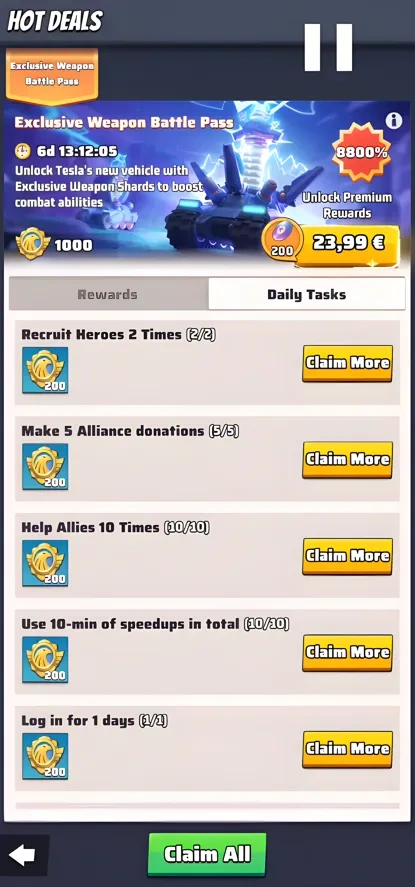The height and width of the screenshot is (887, 415).
Task: Tap reward badge for speedups task
Action: 45,660
